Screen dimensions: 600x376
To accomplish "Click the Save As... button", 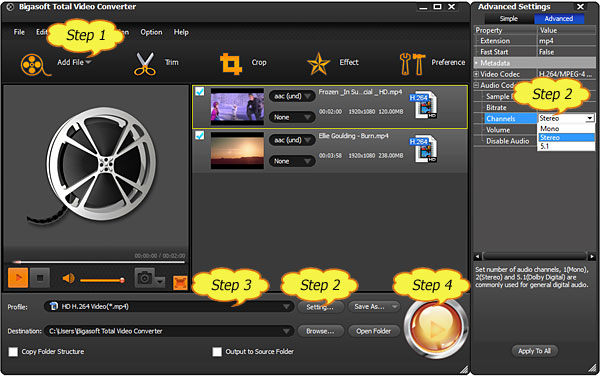I will 373,307.
